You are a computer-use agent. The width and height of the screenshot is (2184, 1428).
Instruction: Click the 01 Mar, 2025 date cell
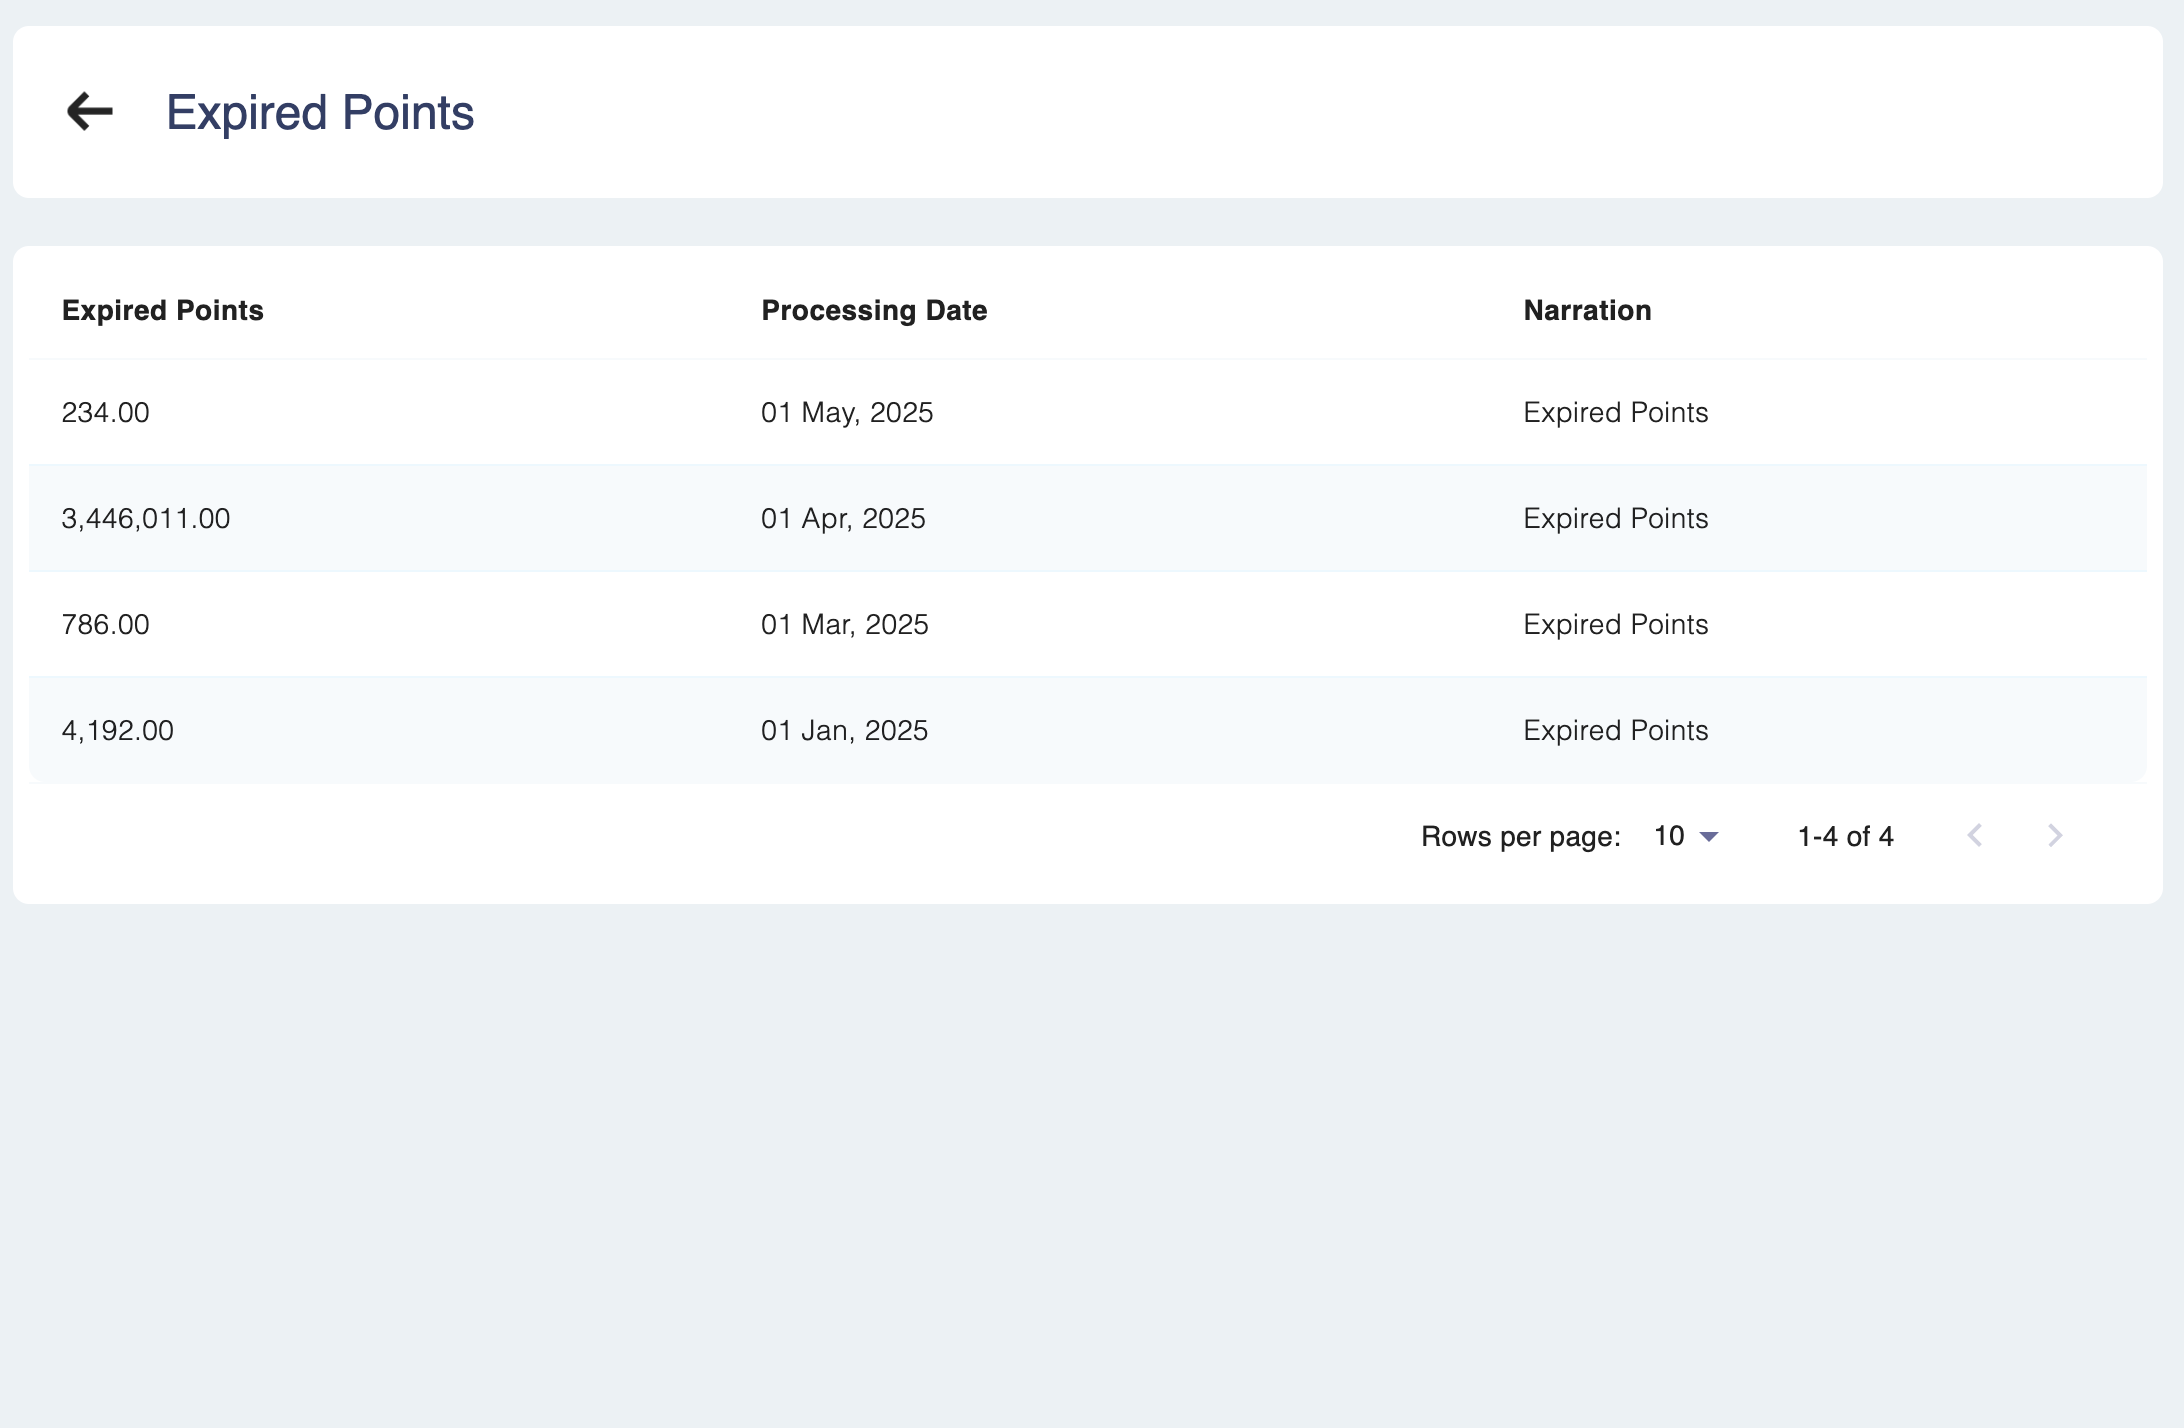845,625
